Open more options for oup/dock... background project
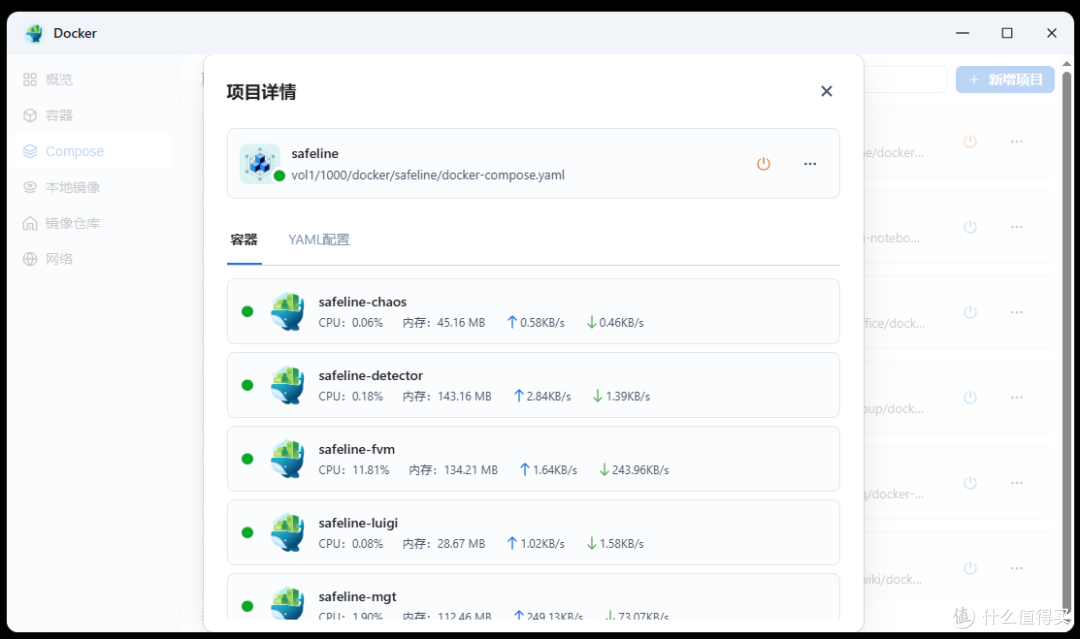This screenshot has width=1080, height=639. click(x=1017, y=397)
